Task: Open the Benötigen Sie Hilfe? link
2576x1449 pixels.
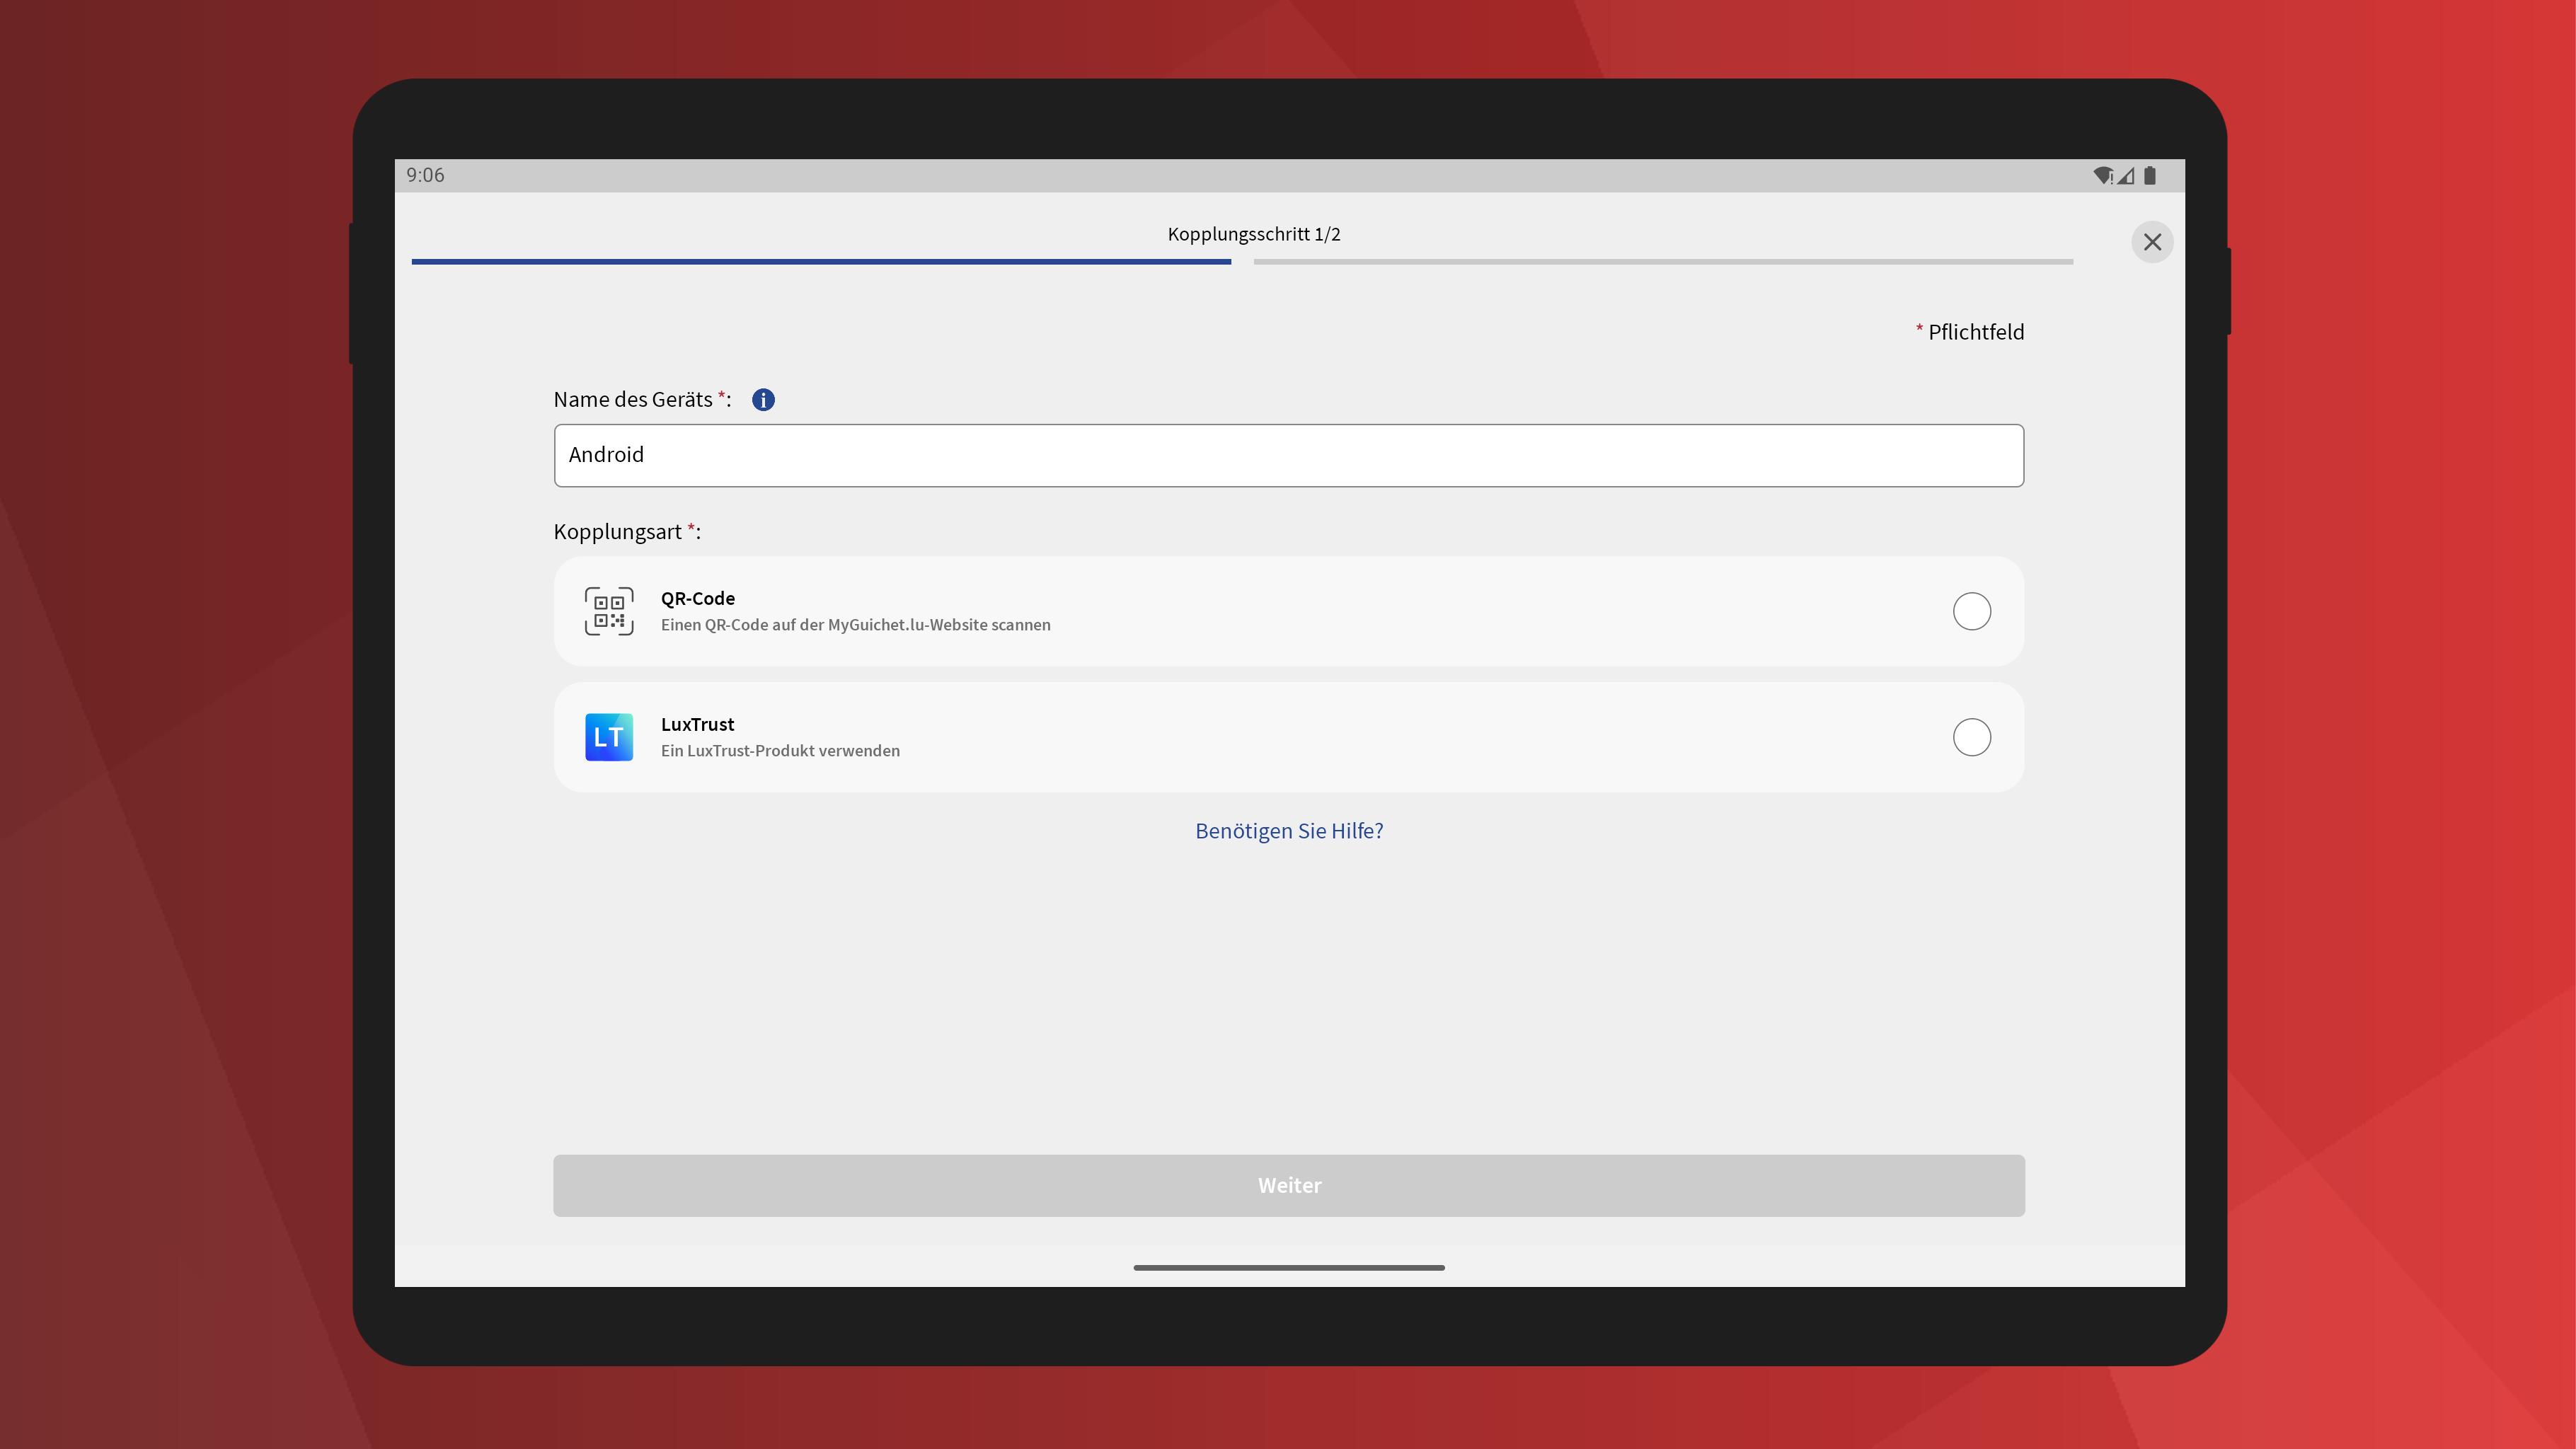Action: coord(1289,831)
